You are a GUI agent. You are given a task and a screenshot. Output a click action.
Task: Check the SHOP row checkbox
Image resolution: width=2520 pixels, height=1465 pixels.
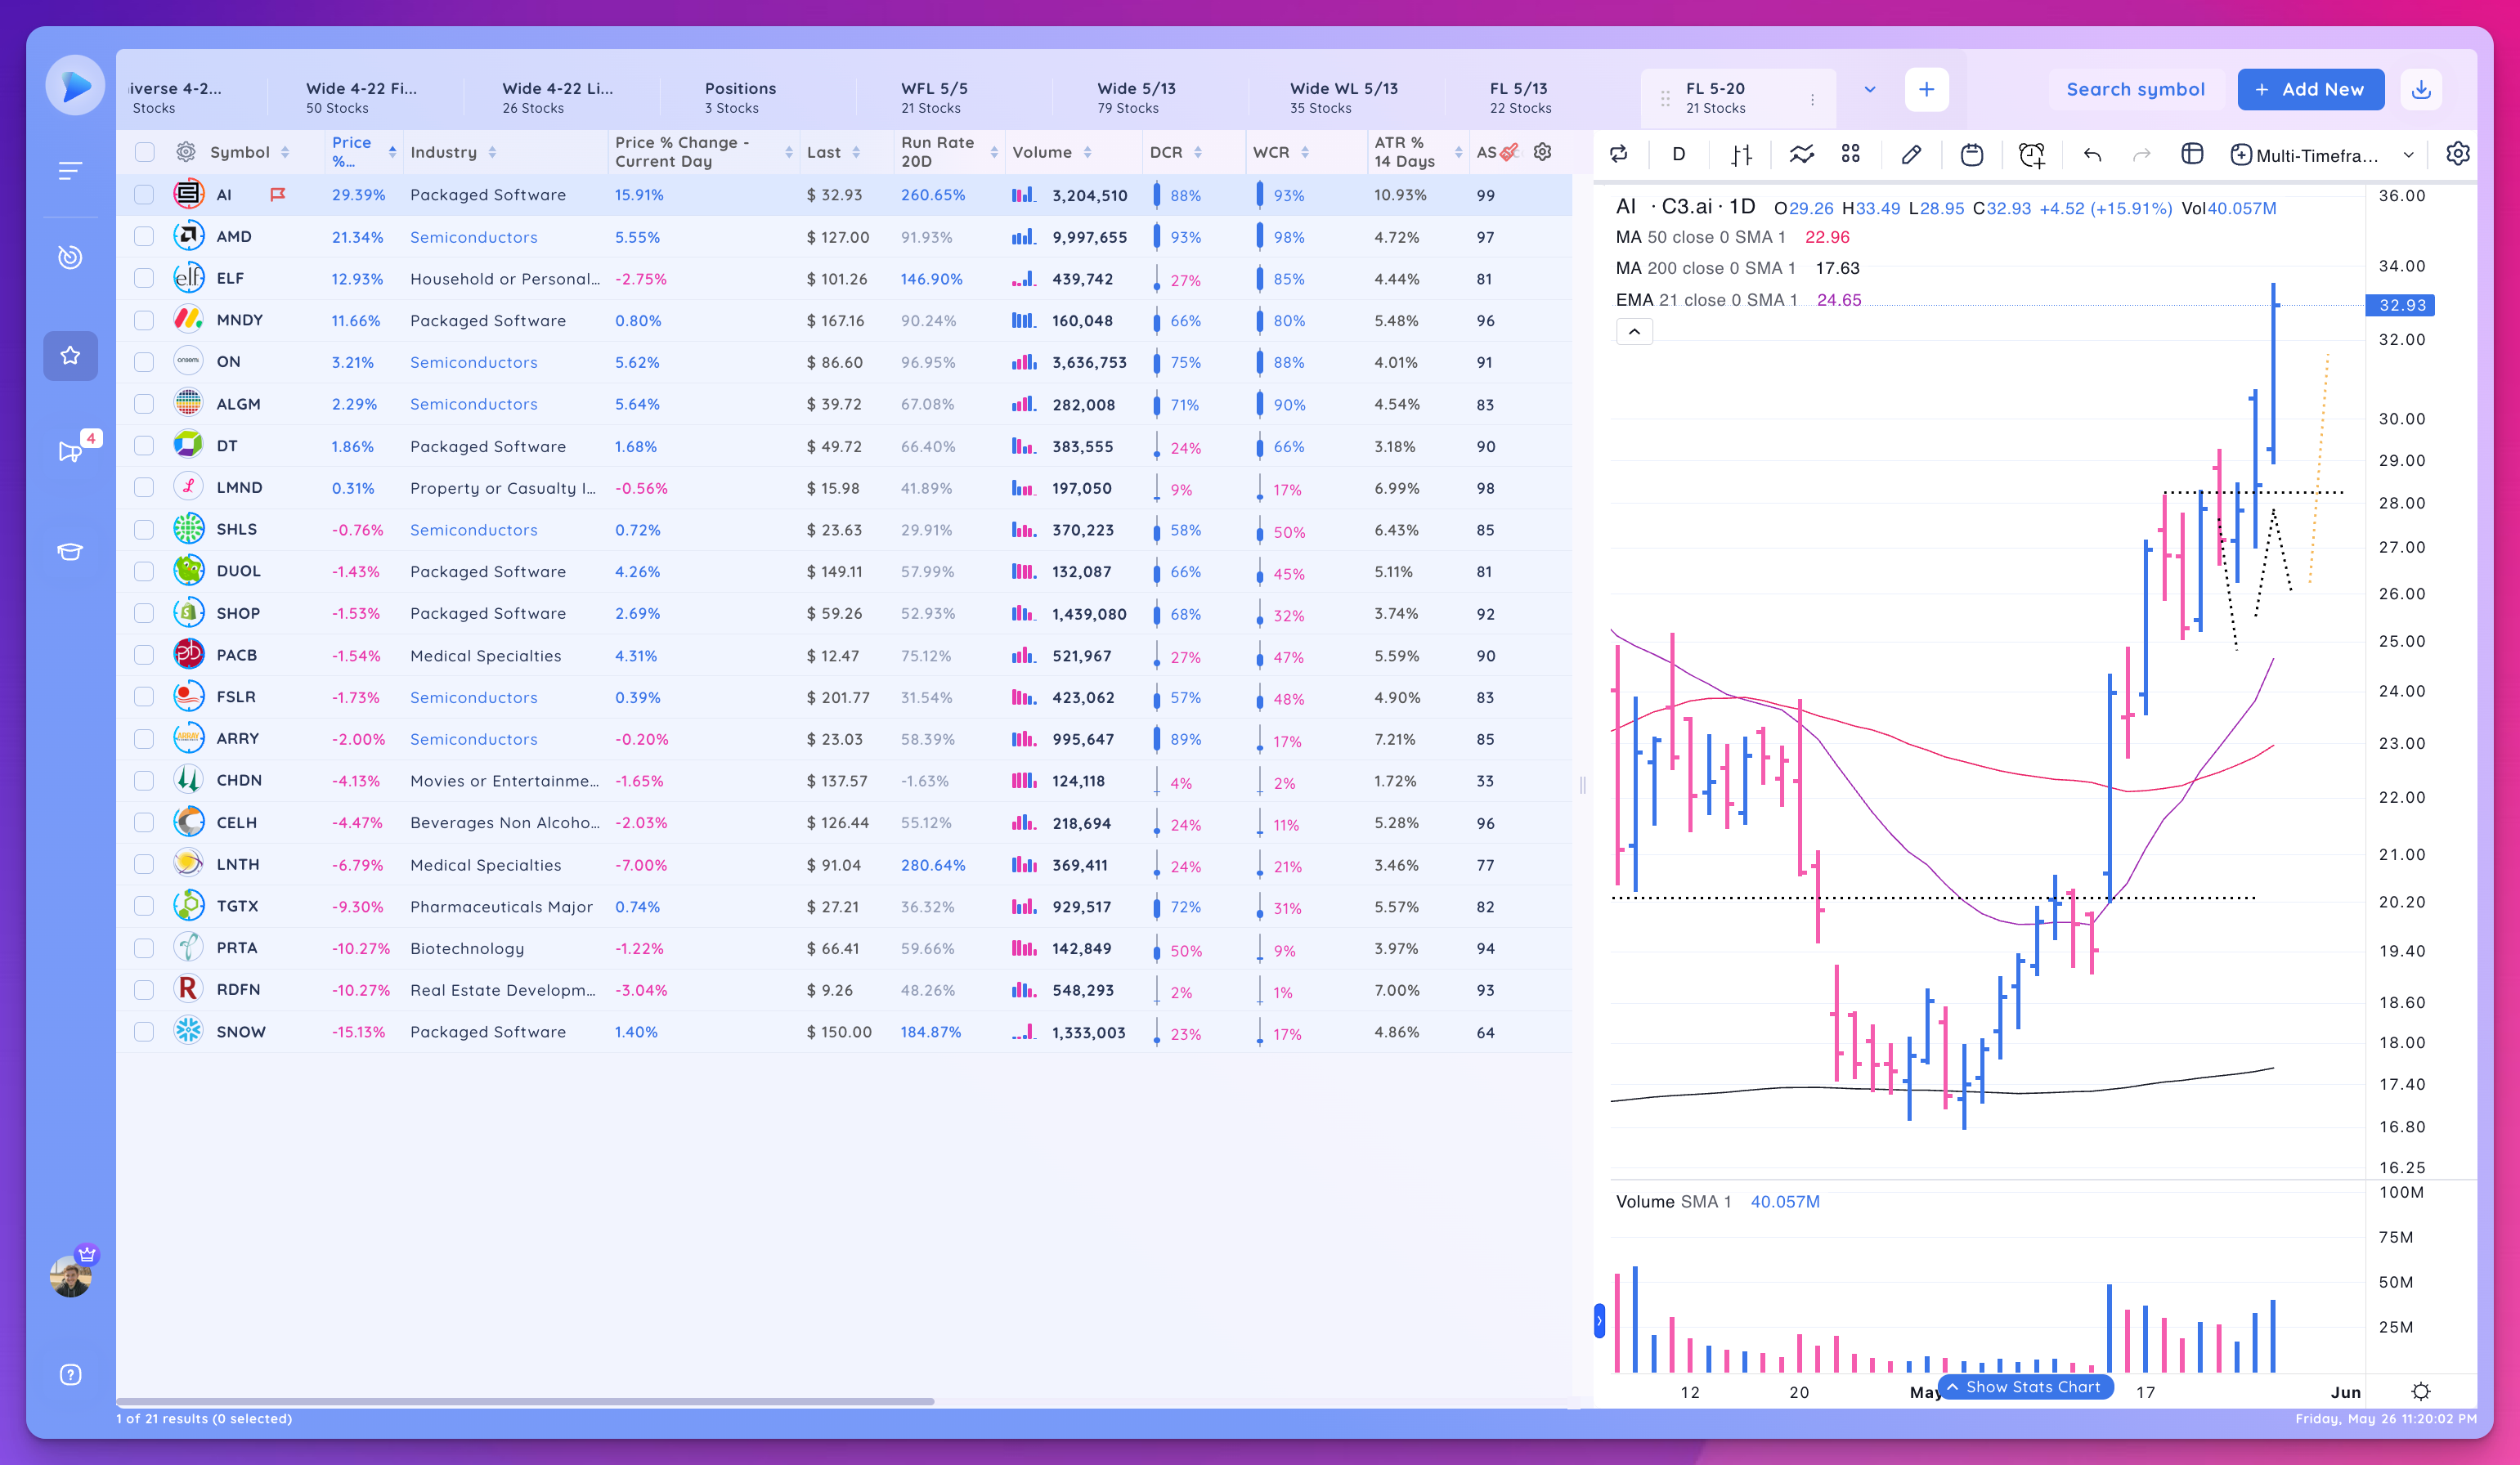pos(144,613)
